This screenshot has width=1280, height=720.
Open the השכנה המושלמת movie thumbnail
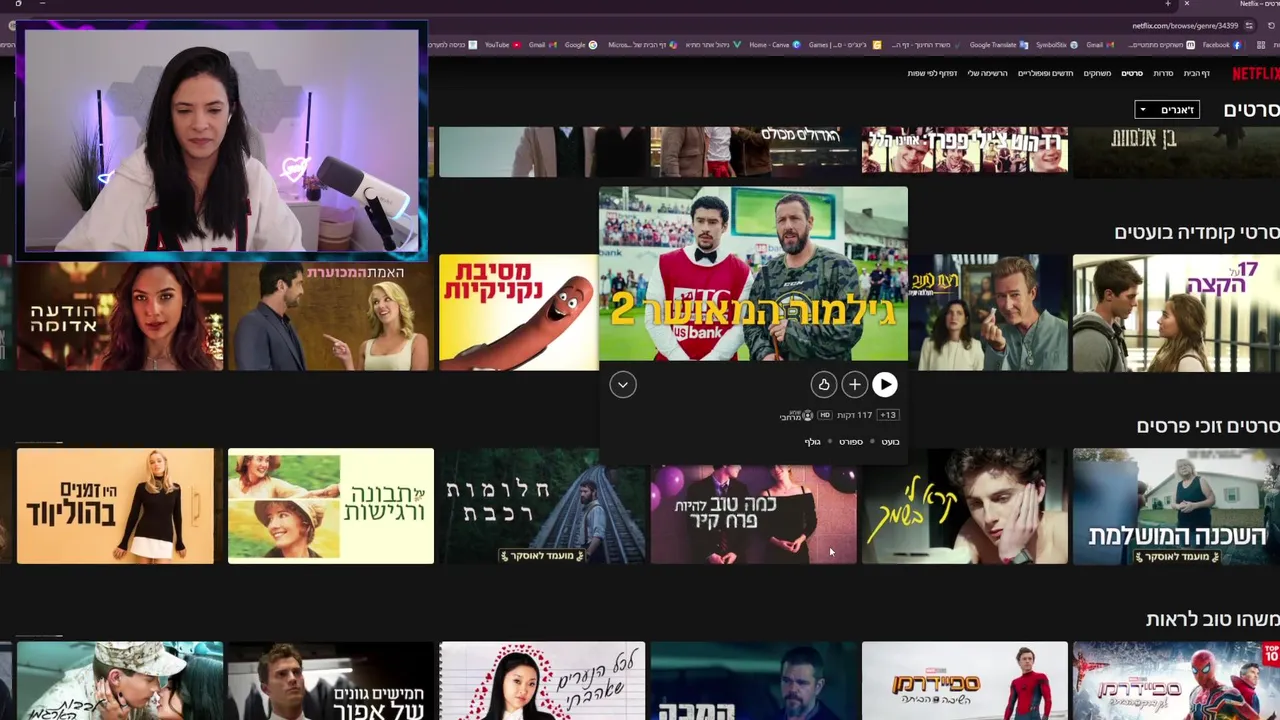click(x=1176, y=506)
